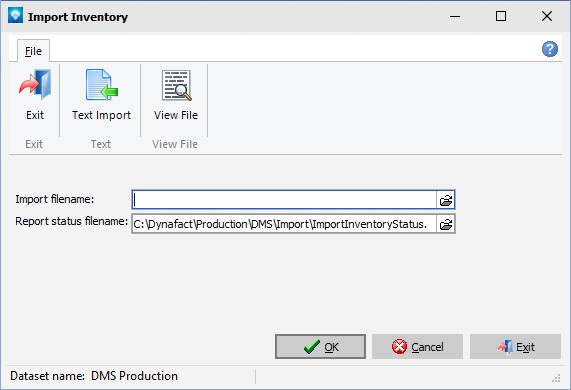
Task: Click the DMS Production dataset name text
Action: click(x=134, y=376)
